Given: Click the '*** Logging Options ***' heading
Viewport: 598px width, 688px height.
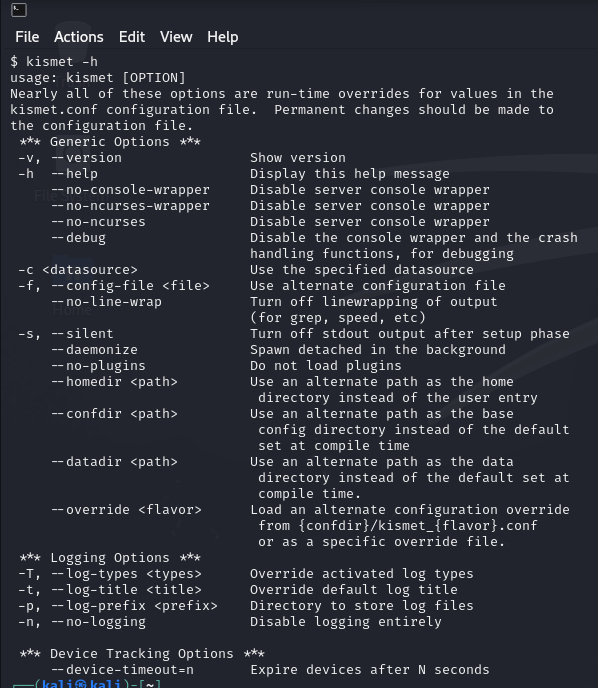Looking at the screenshot, I should (x=110, y=558).
